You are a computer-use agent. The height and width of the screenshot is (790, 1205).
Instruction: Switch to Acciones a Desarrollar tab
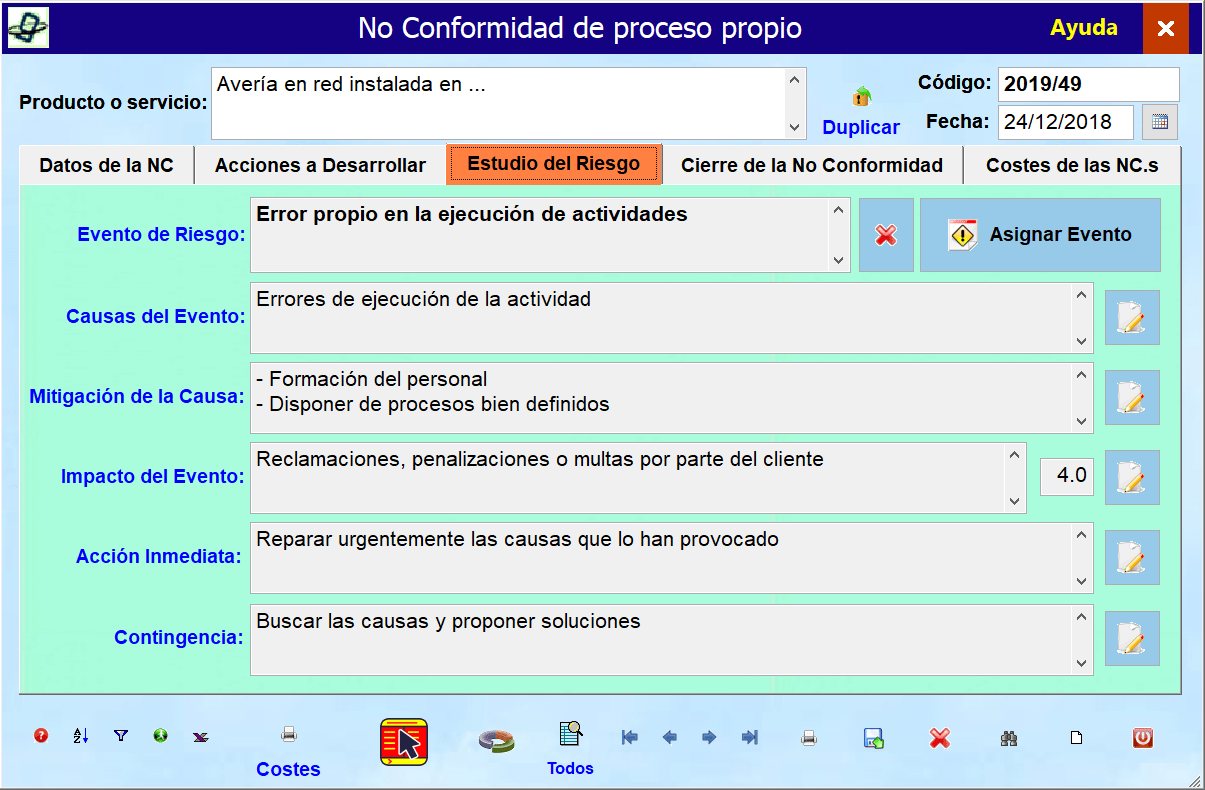[320, 166]
